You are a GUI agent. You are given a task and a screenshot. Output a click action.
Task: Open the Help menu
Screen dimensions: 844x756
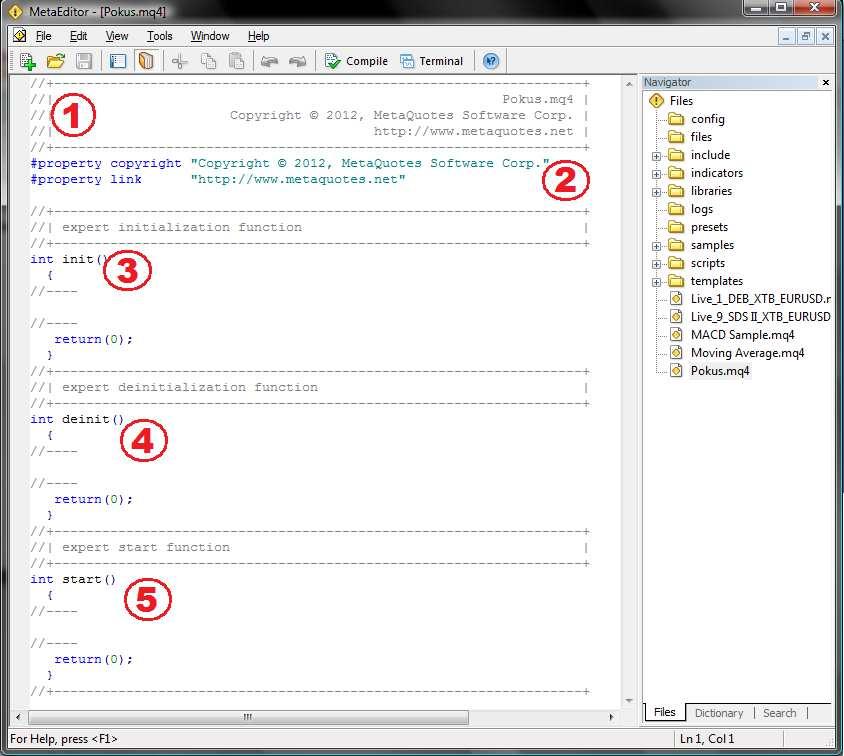click(258, 36)
